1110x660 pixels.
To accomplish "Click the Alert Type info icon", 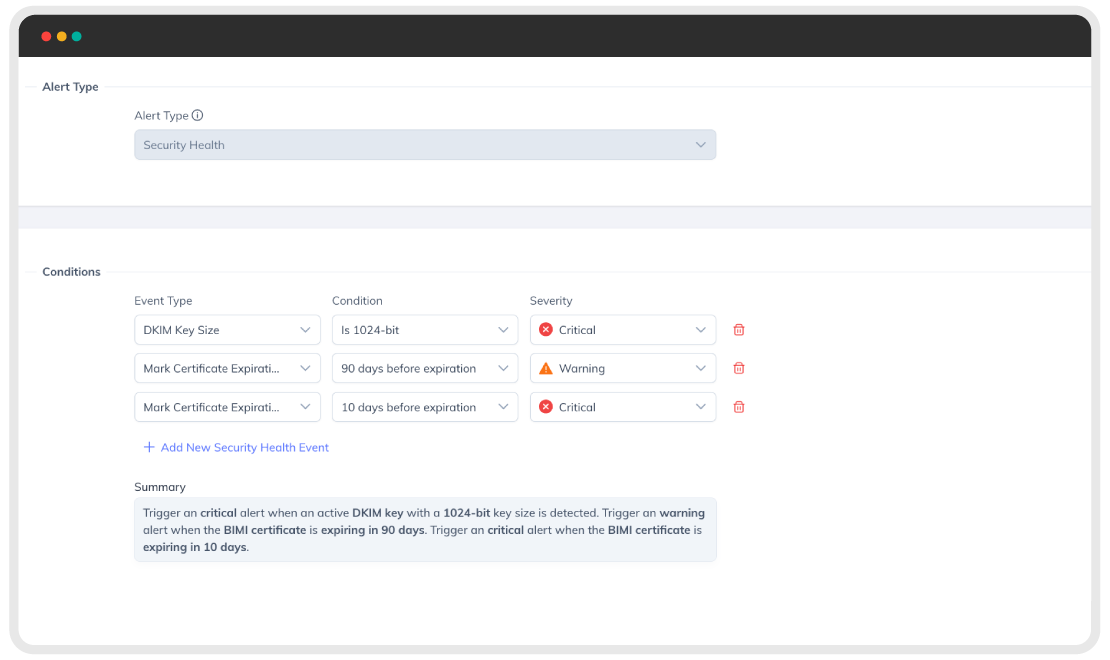I will 198,115.
